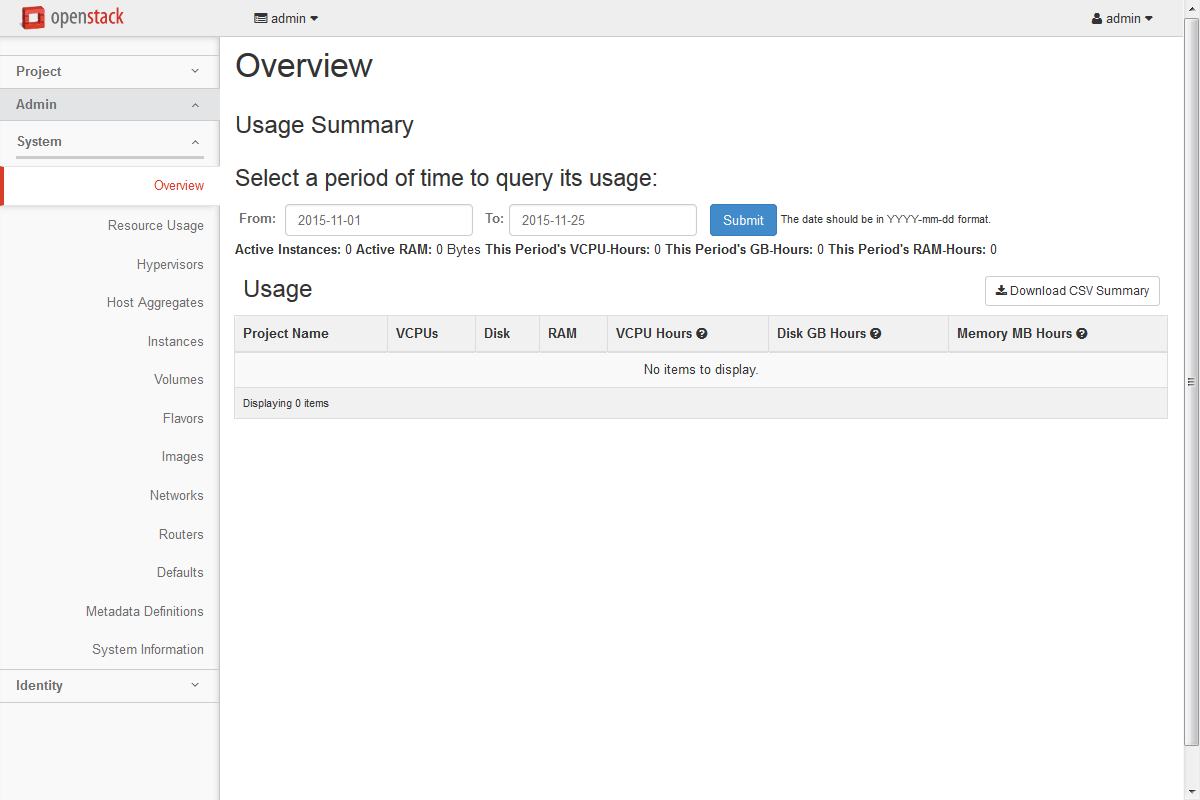Select Metadata Definitions in the sidebar
This screenshot has height=800, width=1200.
[x=145, y=612]
